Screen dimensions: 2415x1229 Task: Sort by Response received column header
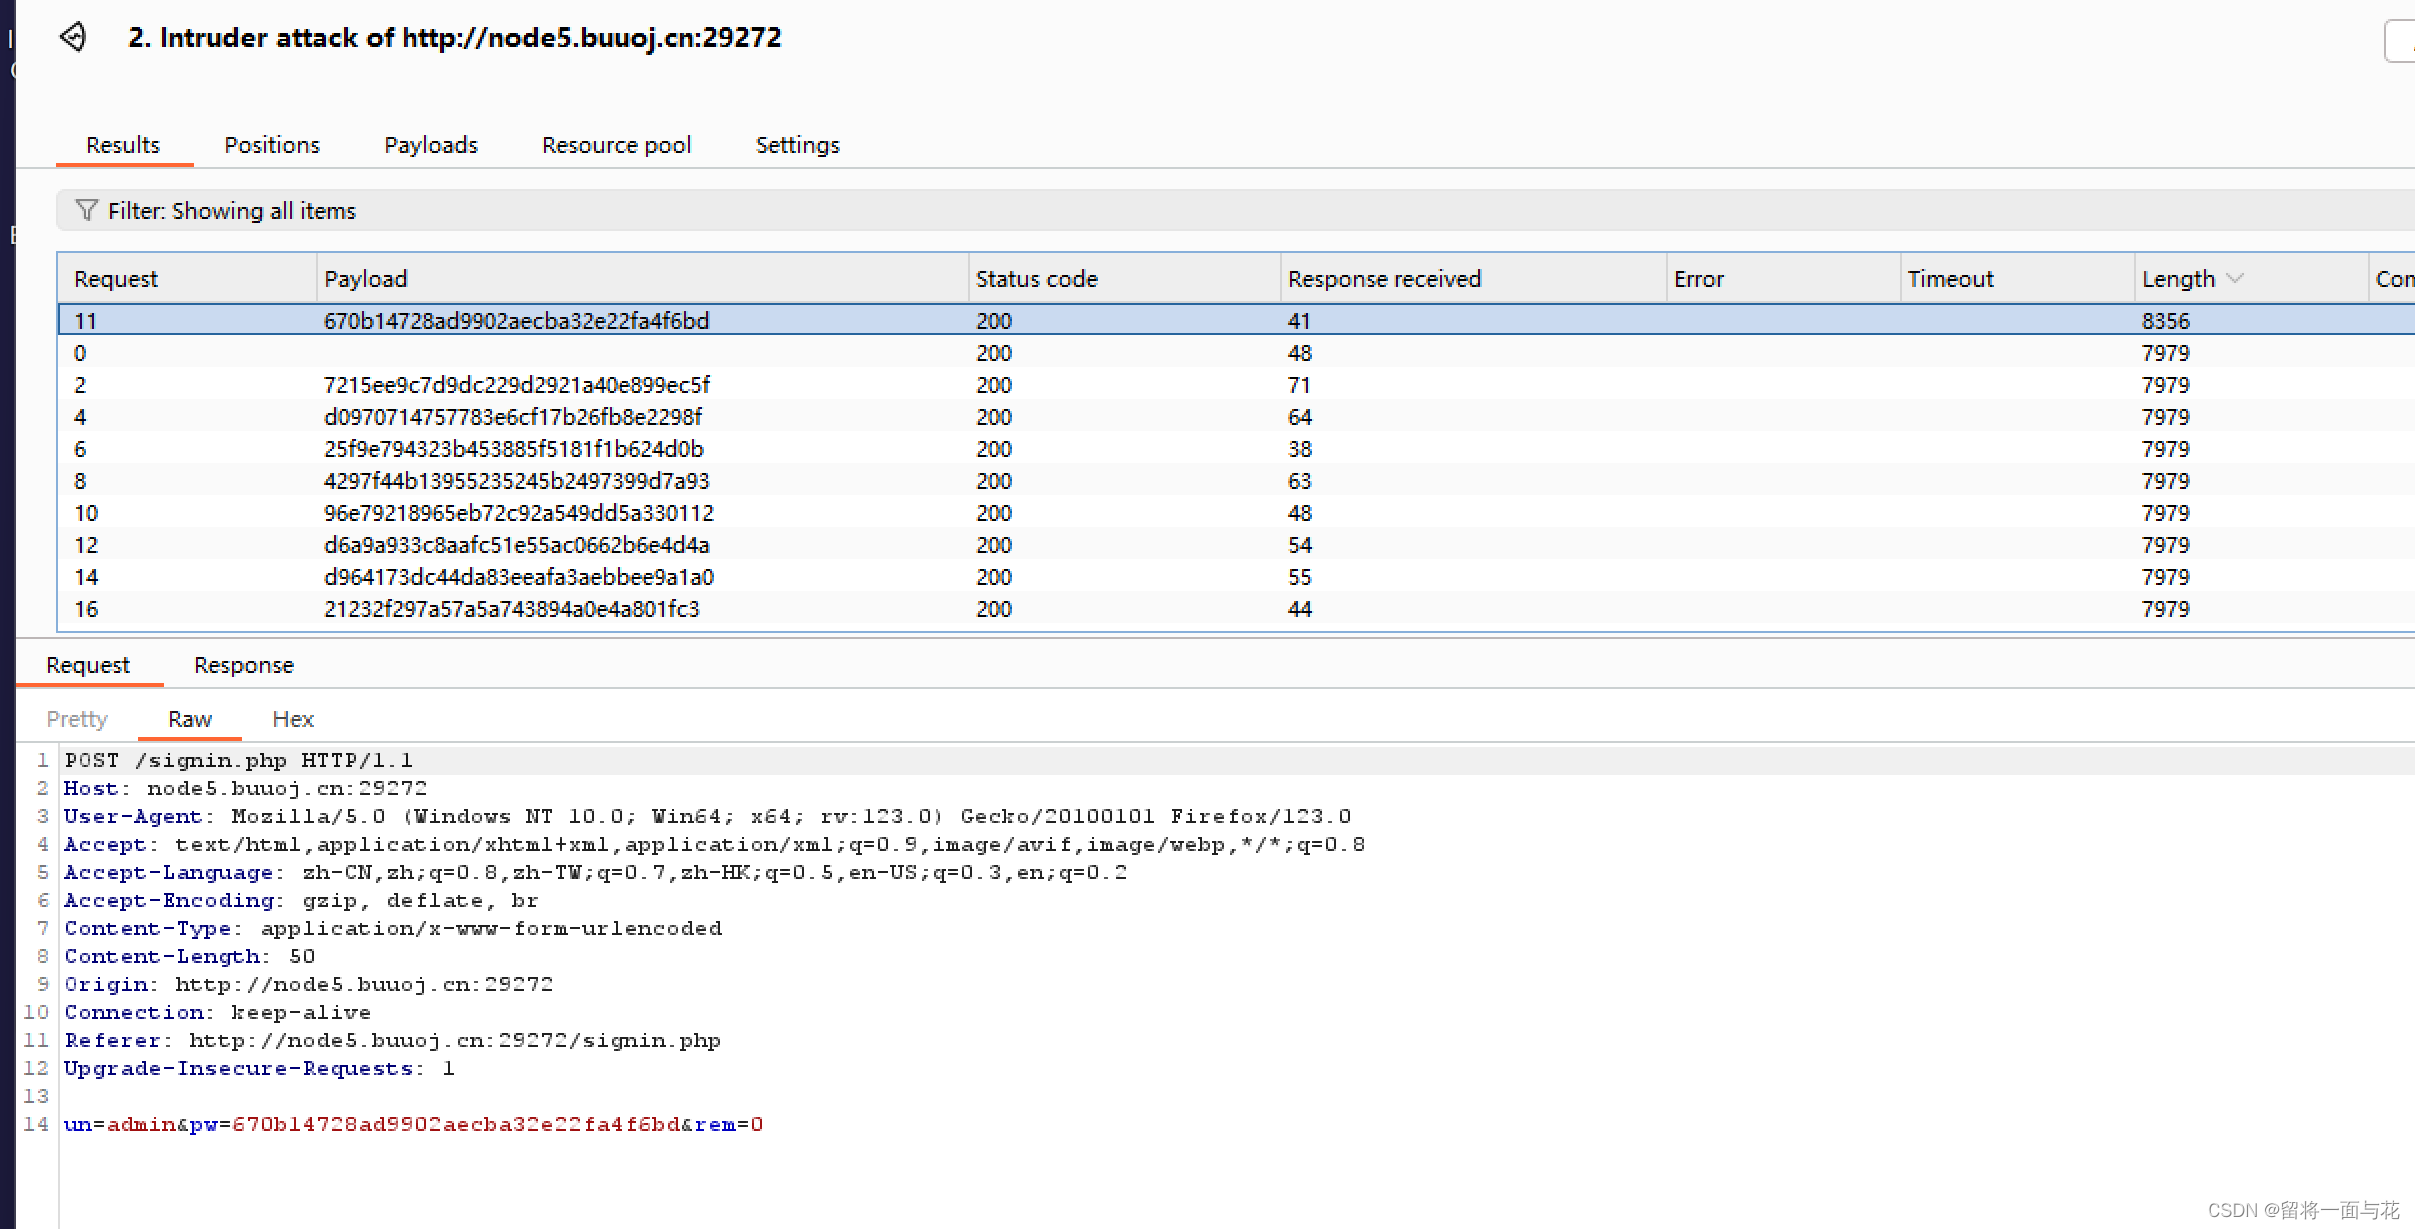1384,278
